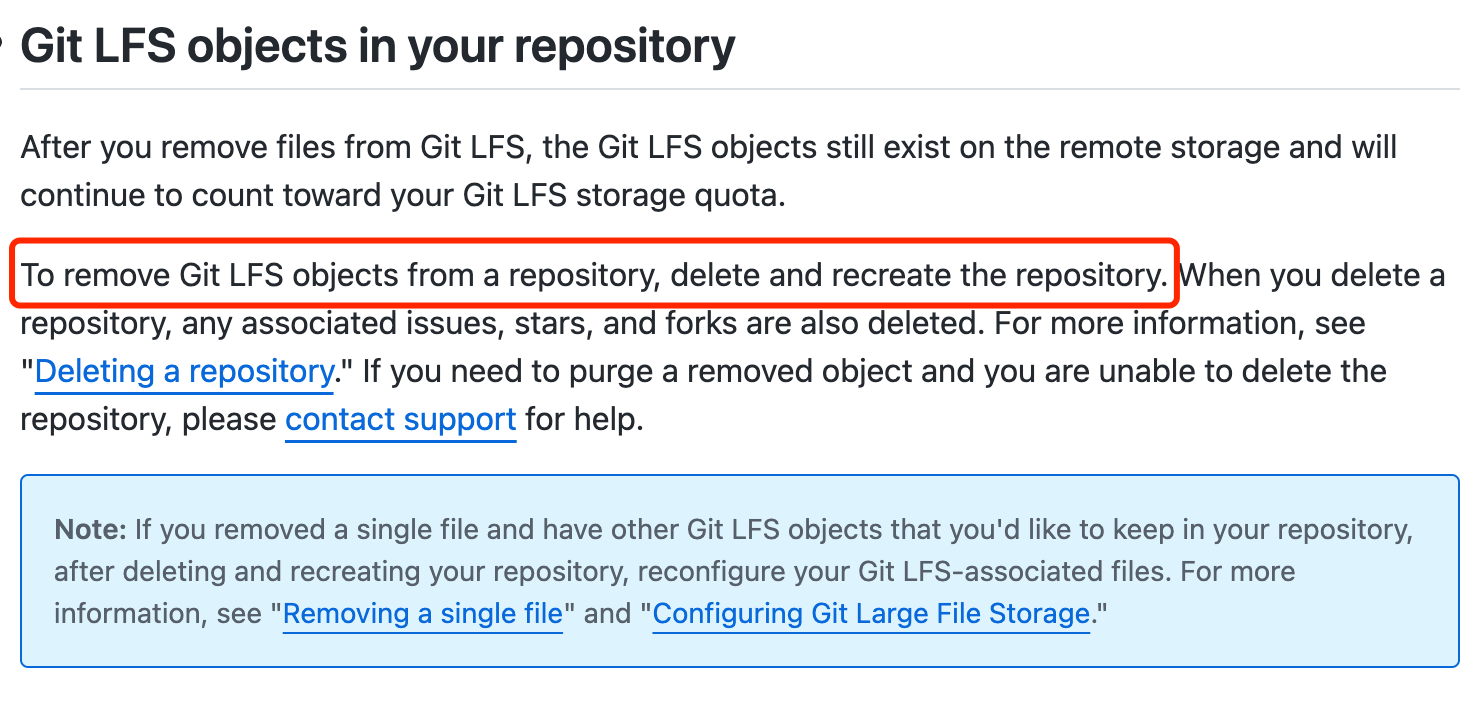Follow the "contact support" link

click(401, 419)
